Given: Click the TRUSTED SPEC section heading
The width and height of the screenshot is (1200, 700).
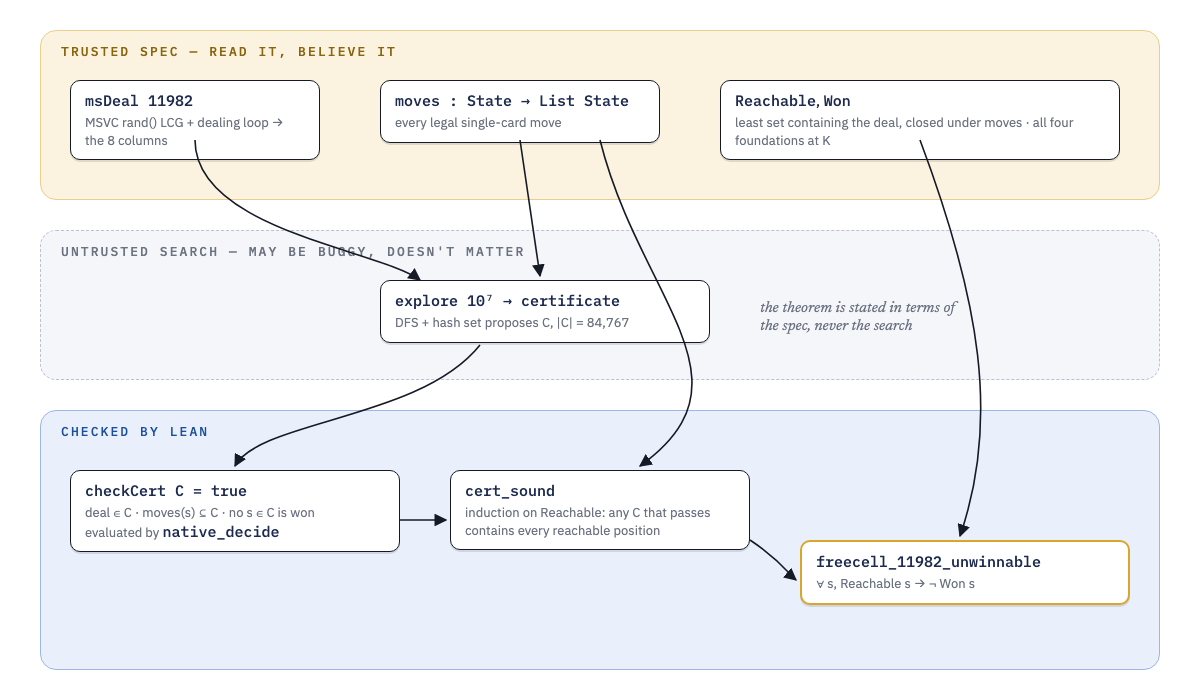Looking at the screenshot, I should coord(228,52).
